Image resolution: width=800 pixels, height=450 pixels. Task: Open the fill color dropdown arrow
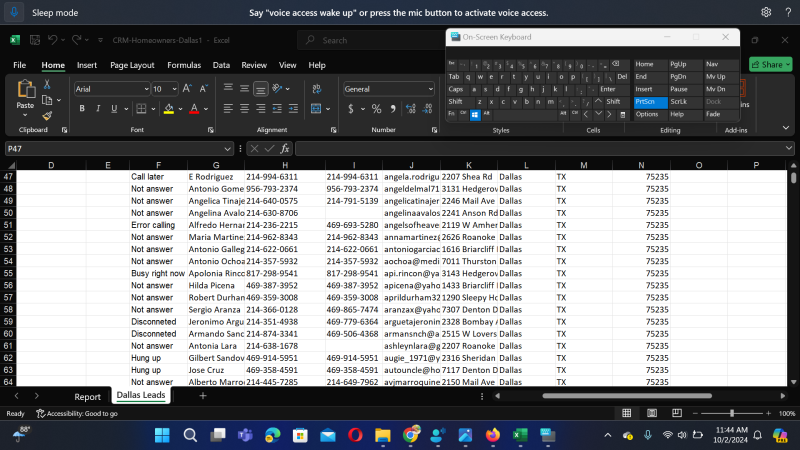point(180,109)
